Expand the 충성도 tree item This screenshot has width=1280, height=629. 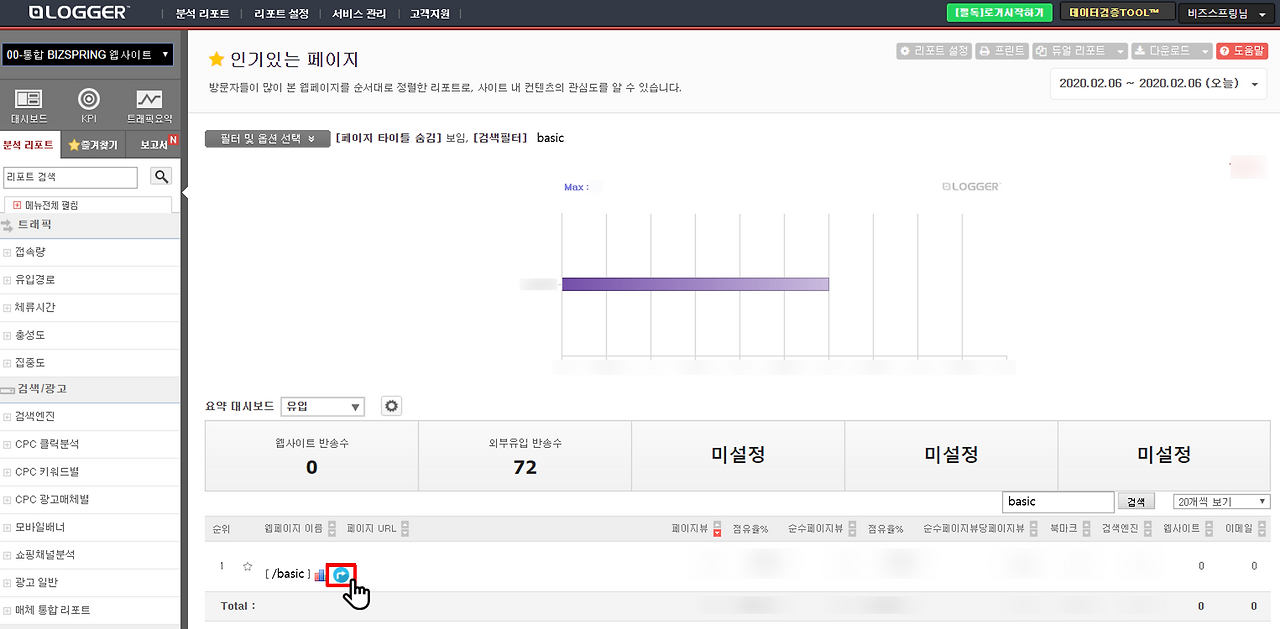pos(7,336)
